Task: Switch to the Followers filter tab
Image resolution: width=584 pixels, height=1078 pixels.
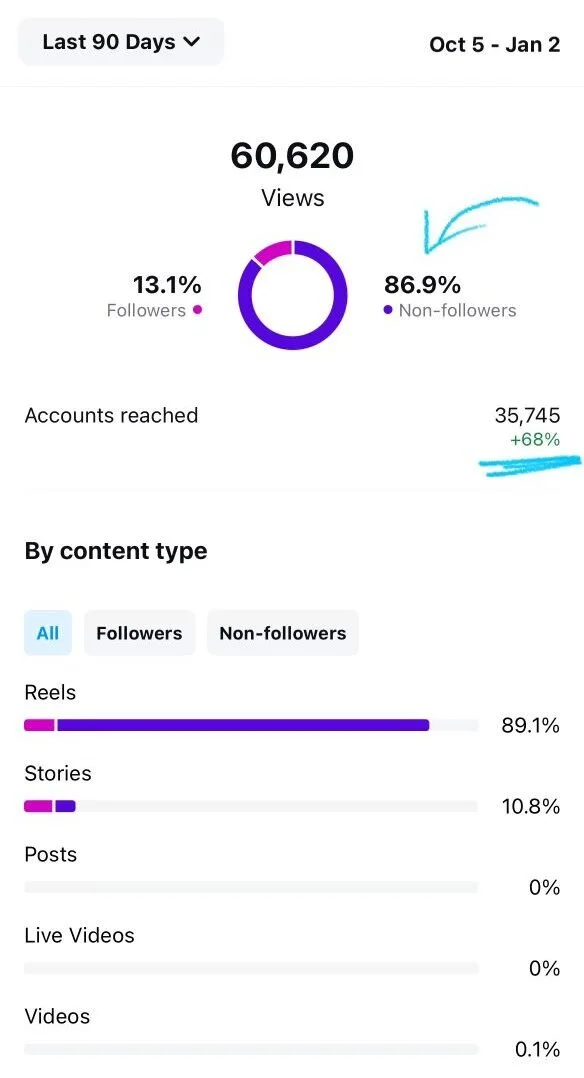Action: pyautogui.click(x=139, y=632)
